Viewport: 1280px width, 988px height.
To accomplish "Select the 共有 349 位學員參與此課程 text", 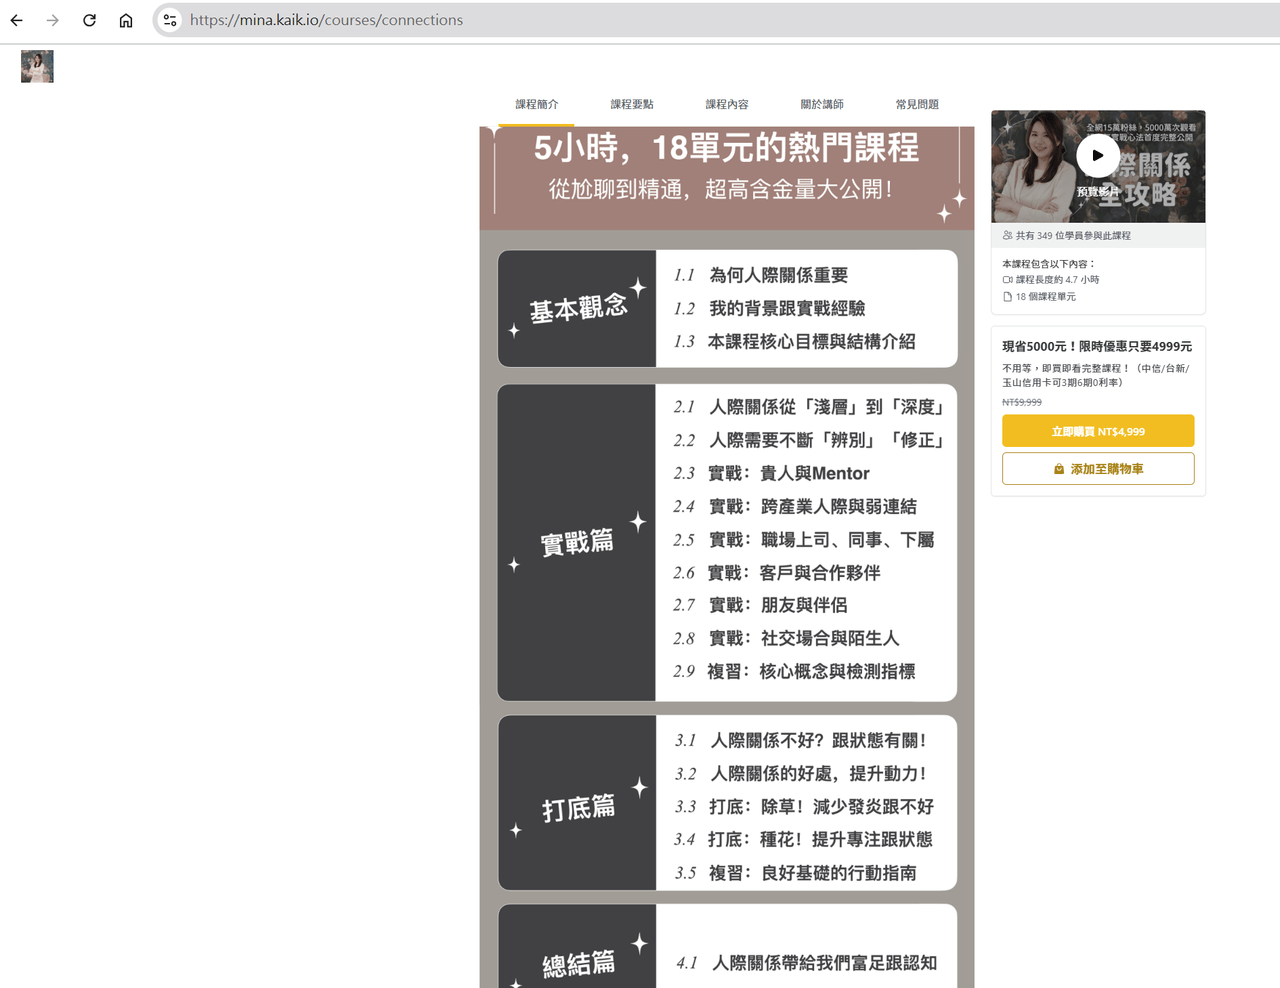I will pos(1073,236).
